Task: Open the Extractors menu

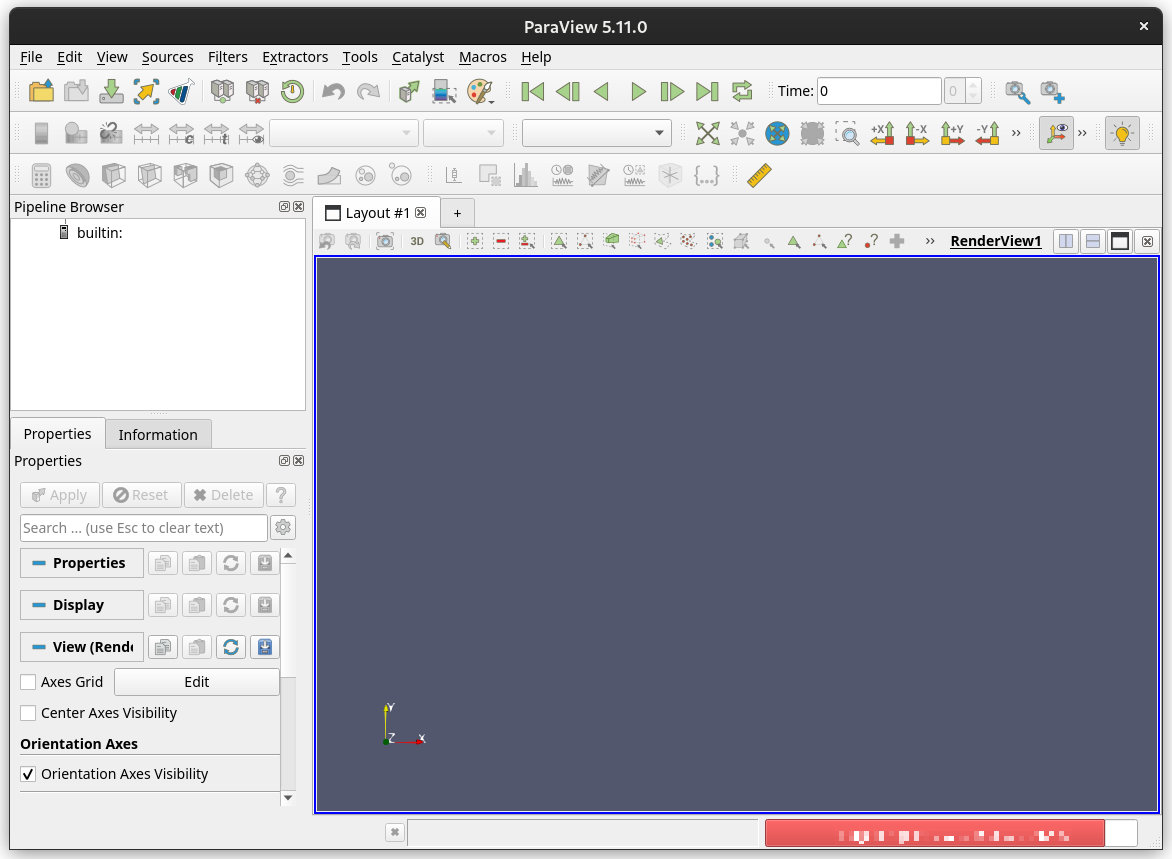Action: pos(294,57)
